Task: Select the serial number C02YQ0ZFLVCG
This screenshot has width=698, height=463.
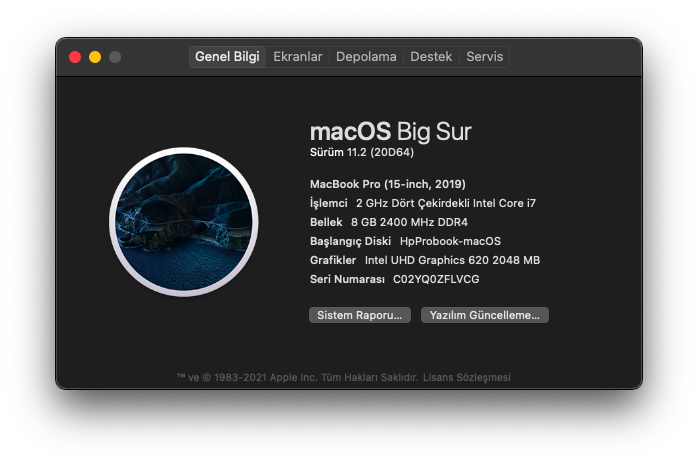Action: (x=436, y=279)
